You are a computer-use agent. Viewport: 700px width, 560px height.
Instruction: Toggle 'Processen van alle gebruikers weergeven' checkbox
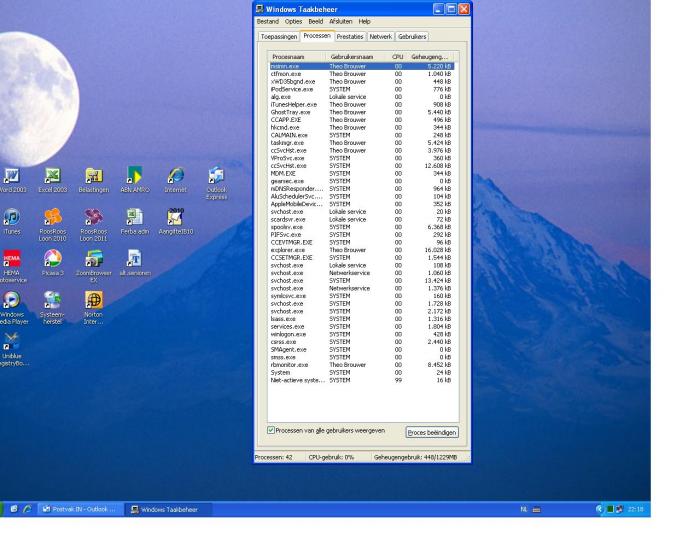(273, 431)
